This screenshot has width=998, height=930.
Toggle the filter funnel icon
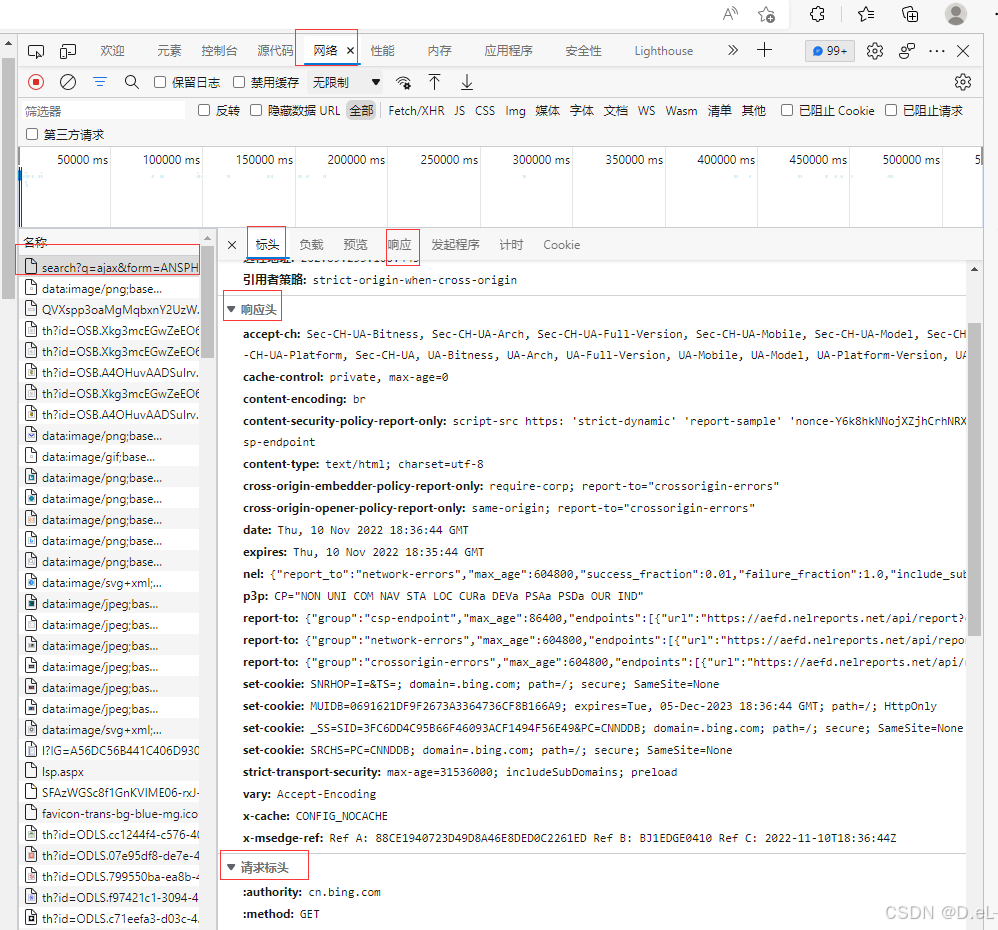100,82
